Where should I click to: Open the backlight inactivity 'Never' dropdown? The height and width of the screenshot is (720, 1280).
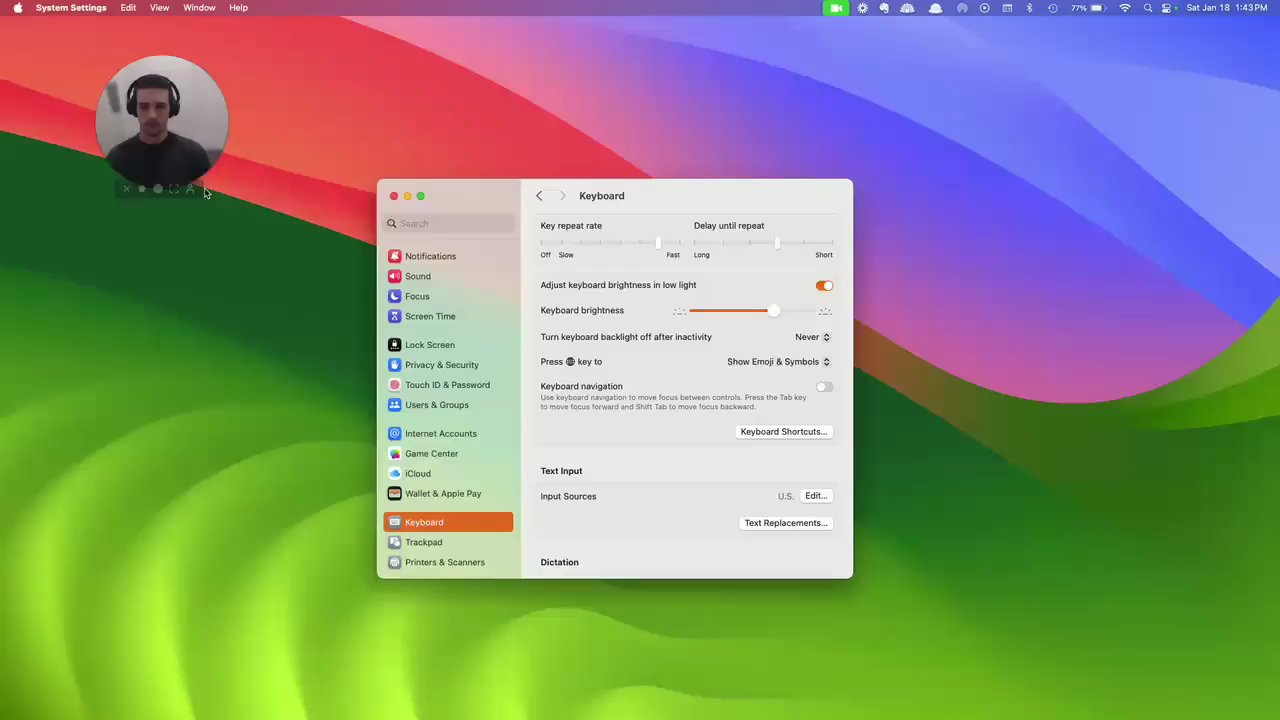812,337
